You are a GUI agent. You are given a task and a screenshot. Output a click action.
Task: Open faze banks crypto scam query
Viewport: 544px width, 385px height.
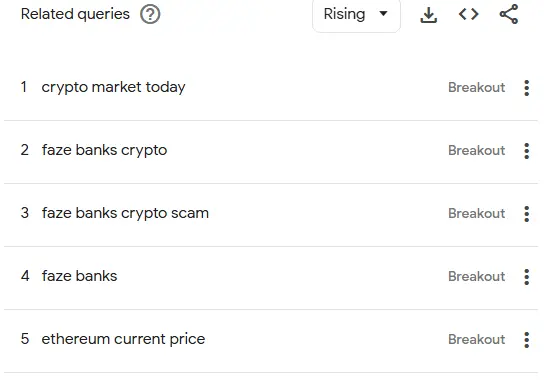pos(125,213)
